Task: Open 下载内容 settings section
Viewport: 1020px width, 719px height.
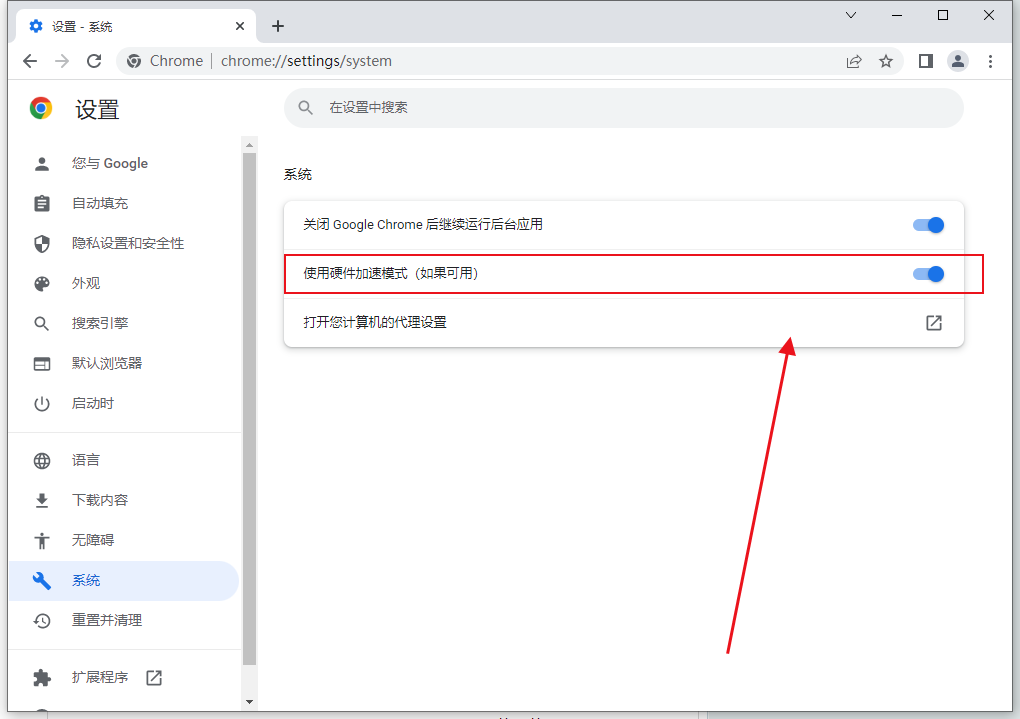Action: 124,500
